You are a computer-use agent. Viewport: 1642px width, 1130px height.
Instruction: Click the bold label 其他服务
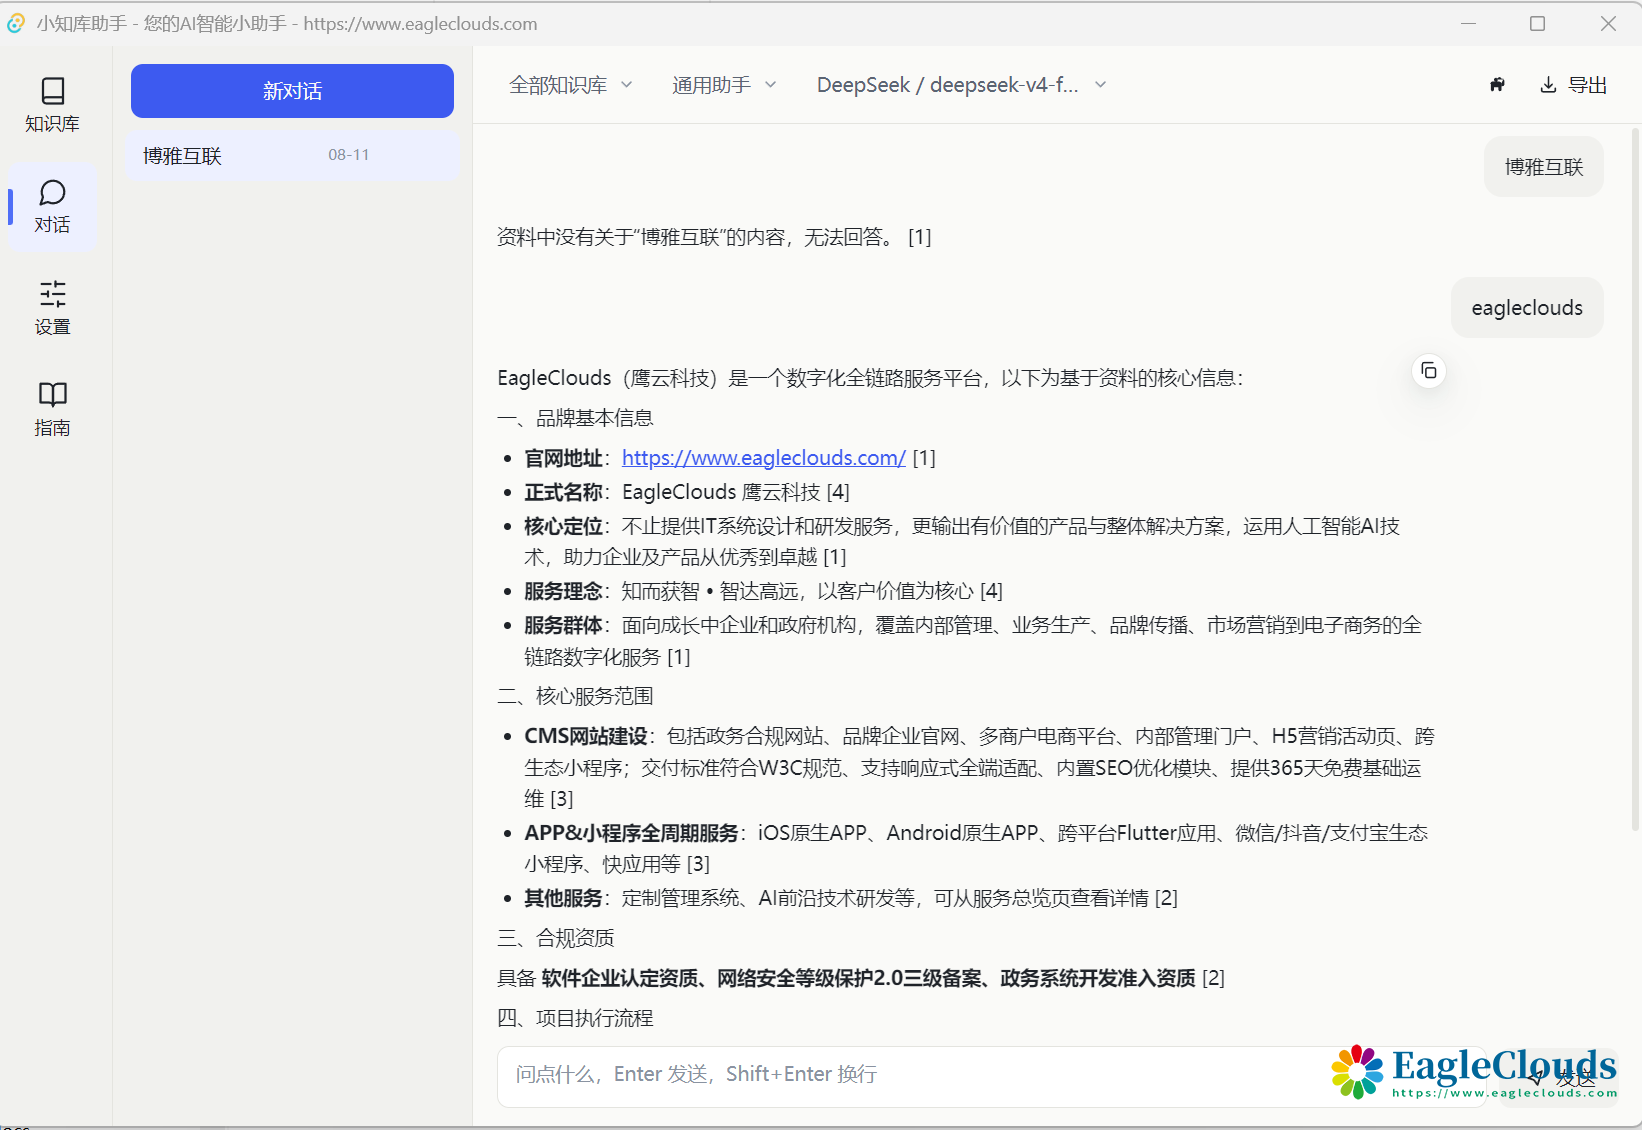(563, 898)
